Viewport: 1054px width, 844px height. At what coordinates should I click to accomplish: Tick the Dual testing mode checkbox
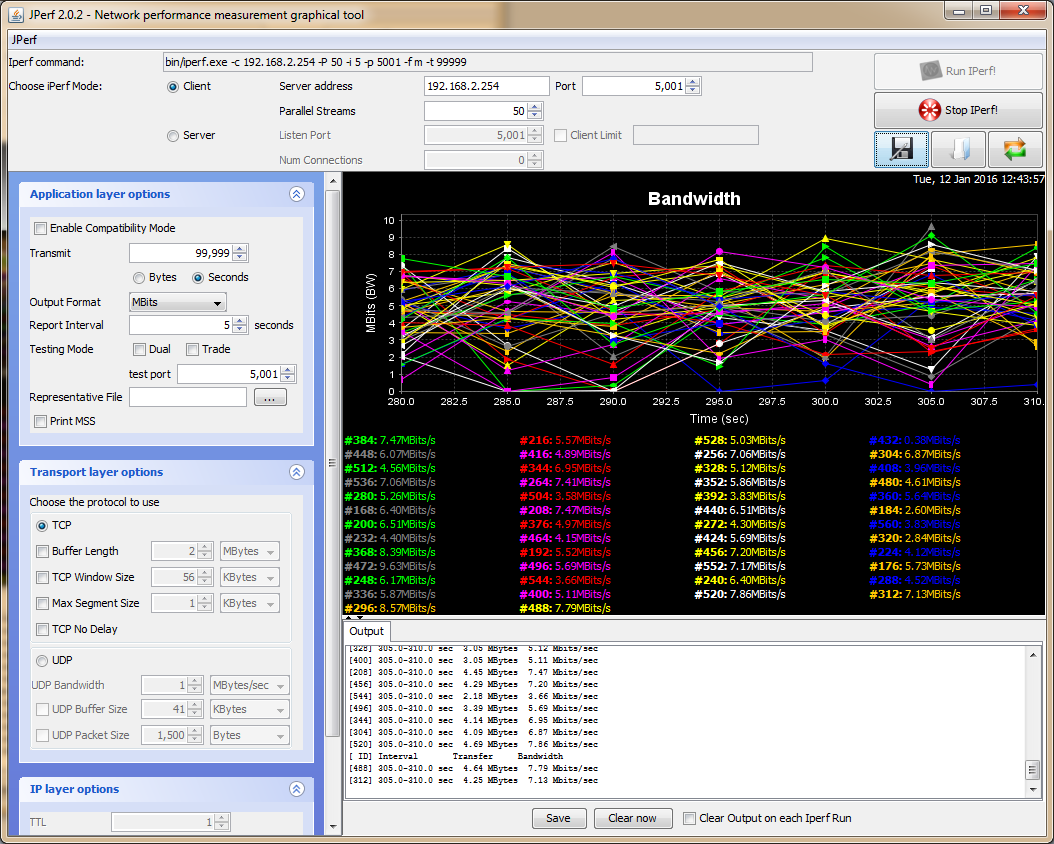[140, 349]
